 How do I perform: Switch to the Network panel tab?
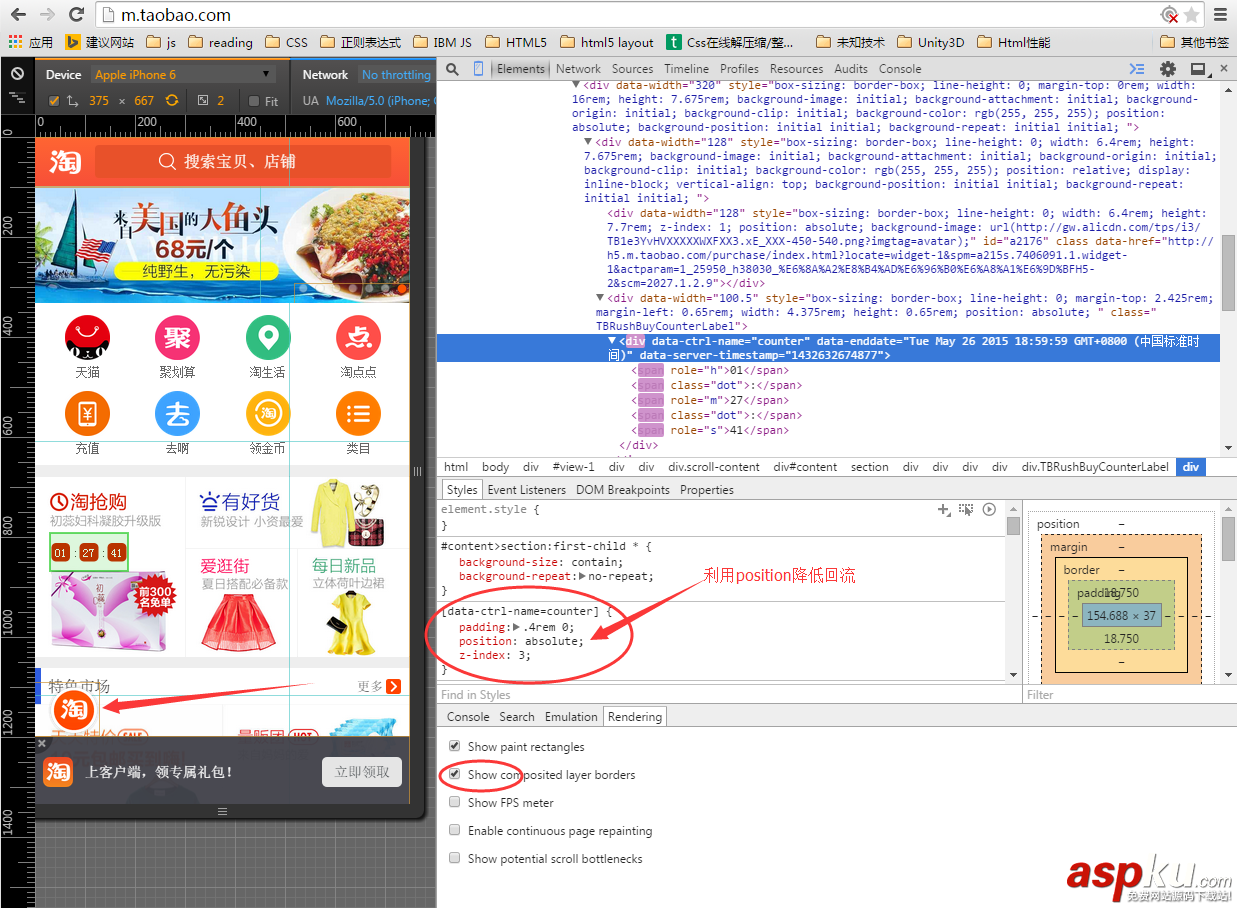578,69
